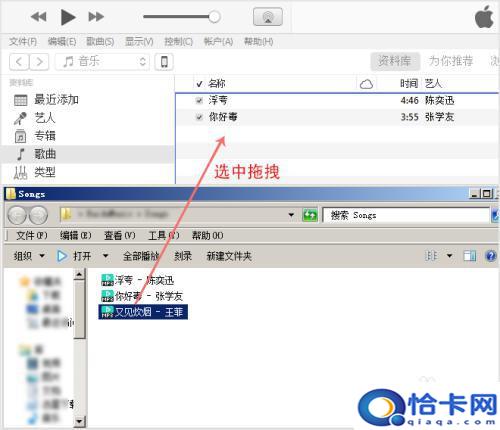Image resolution: width=500 pixels, height=430 pixels.
Task: Uncheck the 浮夸 song checkbox
Action: (x=199, y=100)
